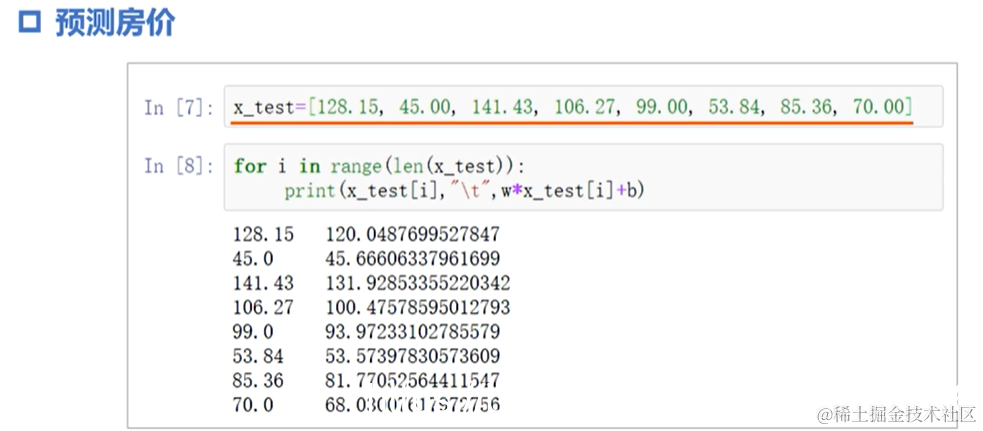This screenshot has width=983, height=431.
Task: Click output value "45.0" in results
Action: (253, 258)
